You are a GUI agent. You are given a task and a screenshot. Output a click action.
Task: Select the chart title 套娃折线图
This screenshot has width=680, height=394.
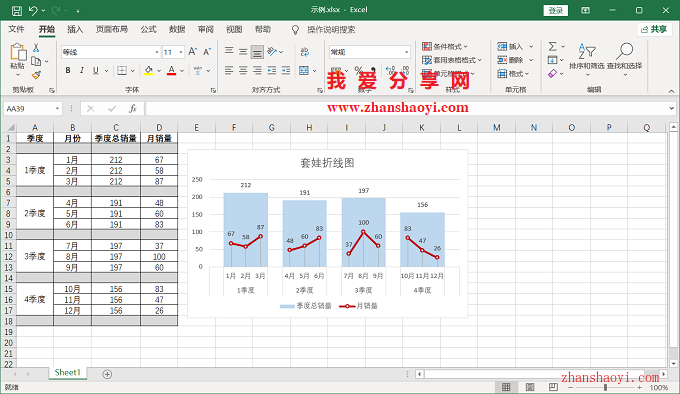(327, 163)
